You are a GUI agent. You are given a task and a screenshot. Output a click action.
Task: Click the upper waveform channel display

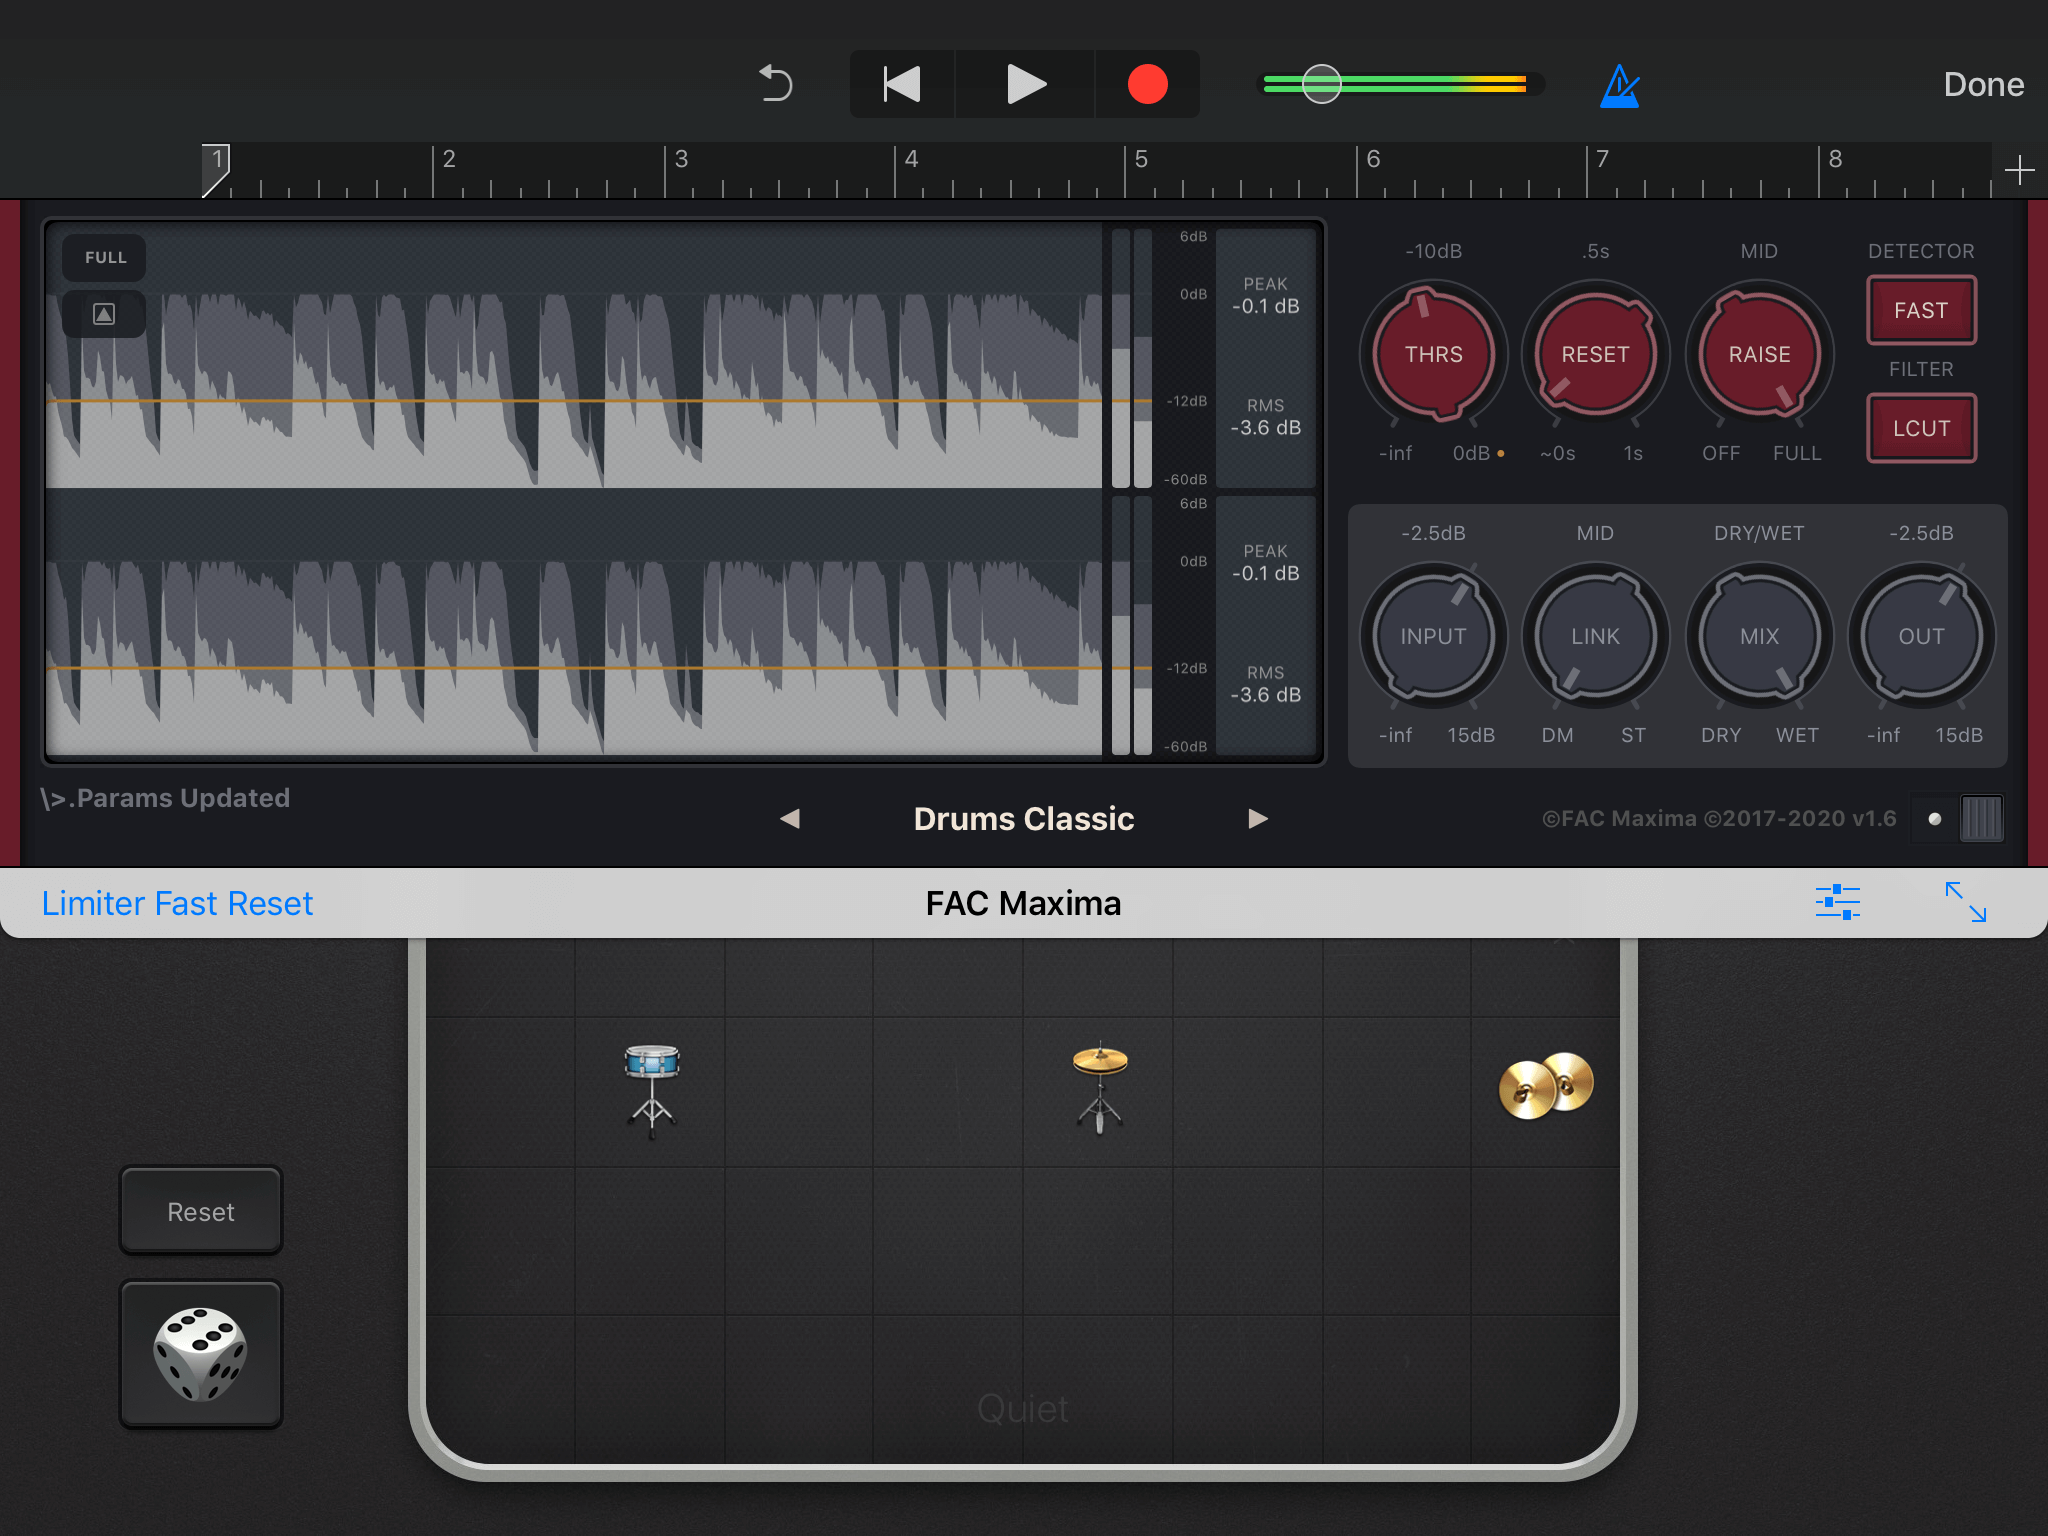tap(574, 356)
